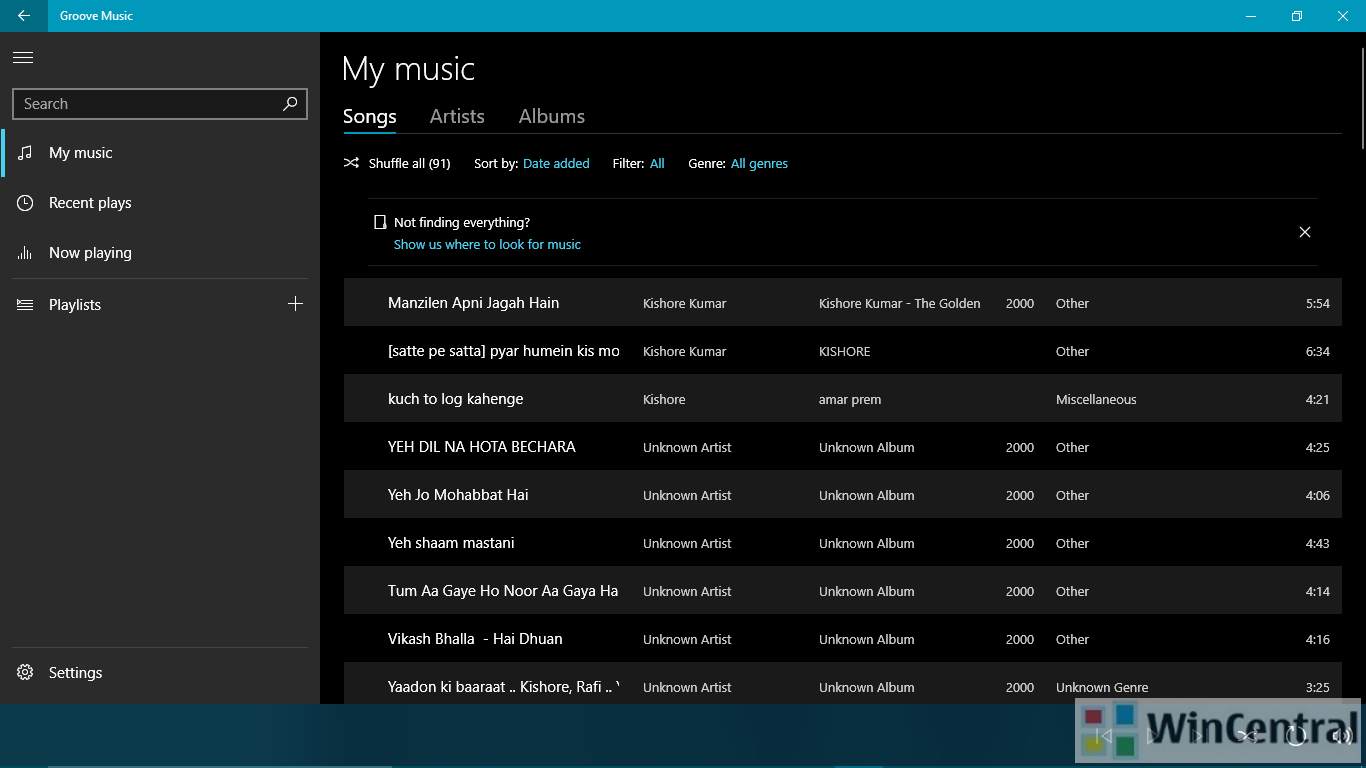The height and width of the screenshot is (768, 1366).
Task: Switch to the Albums tab
Action: pos(552,116)
